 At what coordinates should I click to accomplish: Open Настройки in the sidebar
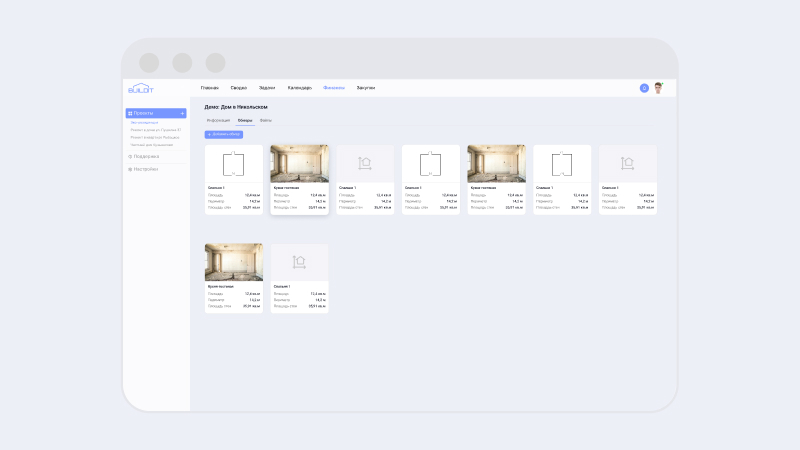click(x=146, y=169)
